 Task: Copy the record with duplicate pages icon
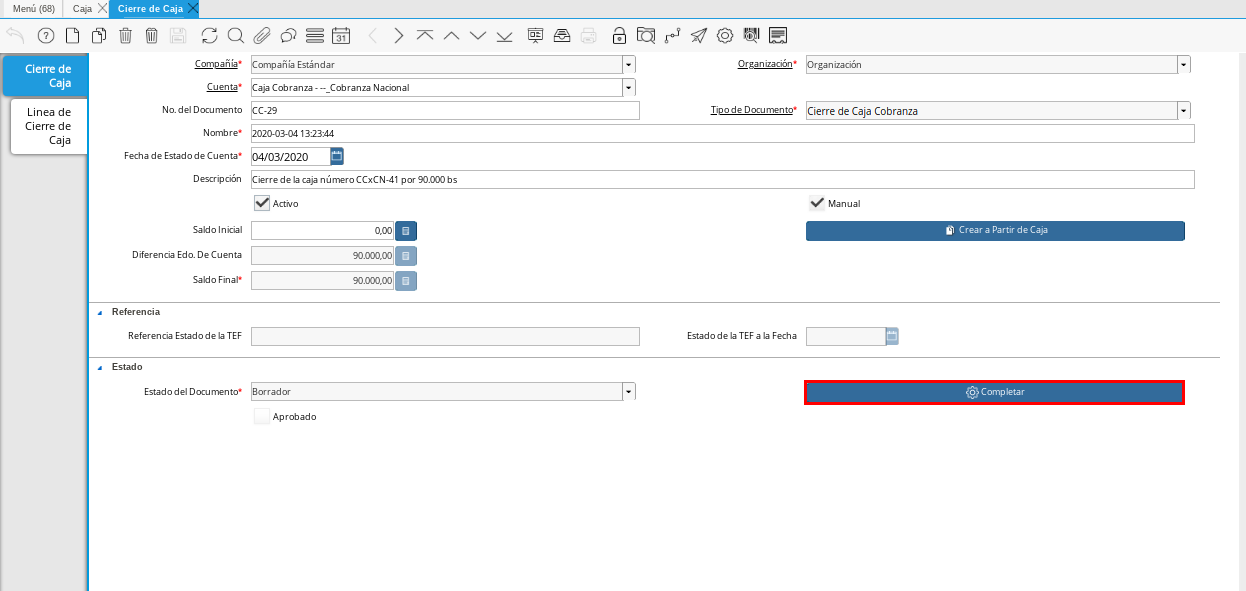pyautogui.click(x=99, y=36)
